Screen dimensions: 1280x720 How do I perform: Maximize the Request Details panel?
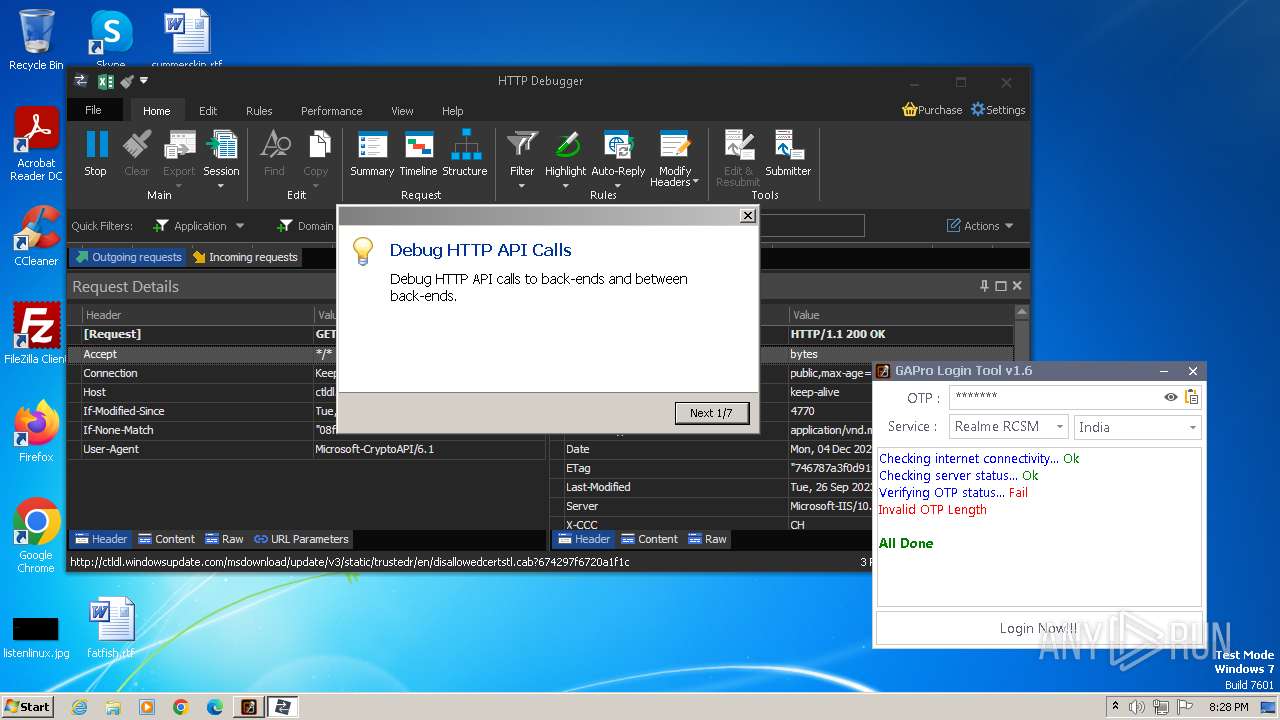pyautogui.click(x=1001, y=286)
